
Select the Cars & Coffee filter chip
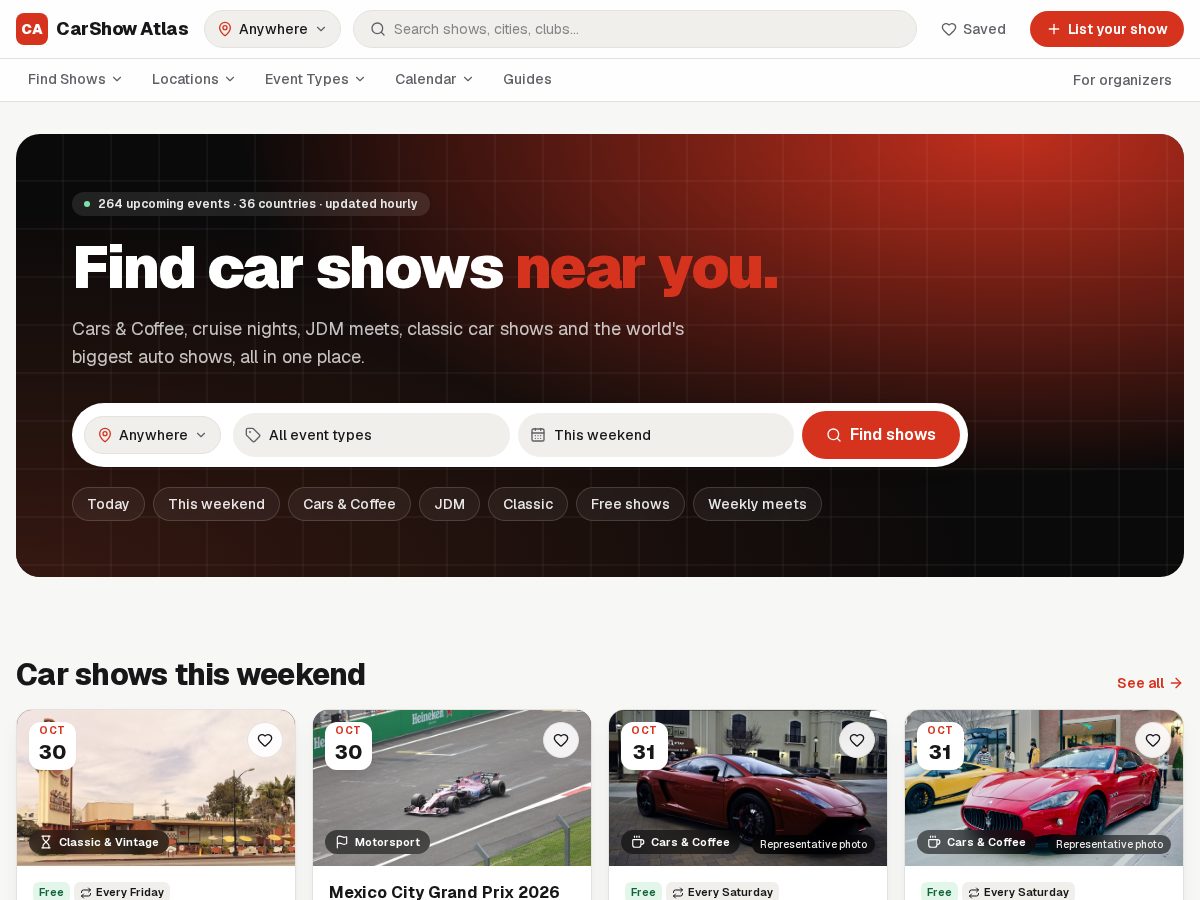tap(349, 504)
